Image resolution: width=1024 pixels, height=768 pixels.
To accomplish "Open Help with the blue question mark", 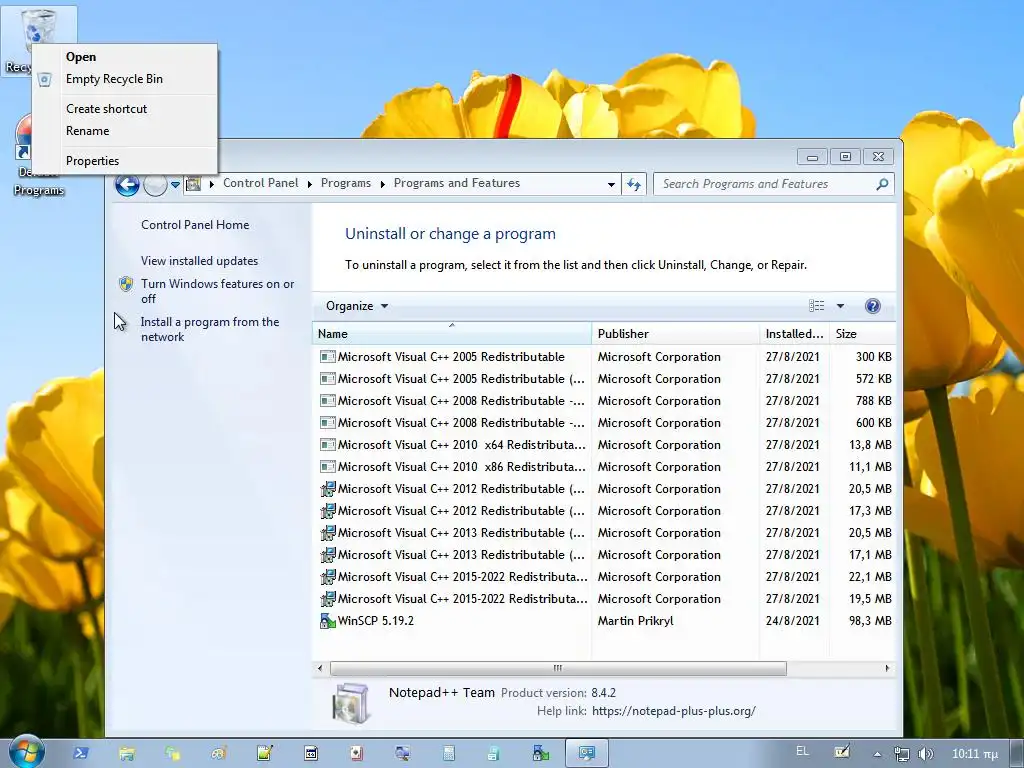I will click(x=872, y=306).
